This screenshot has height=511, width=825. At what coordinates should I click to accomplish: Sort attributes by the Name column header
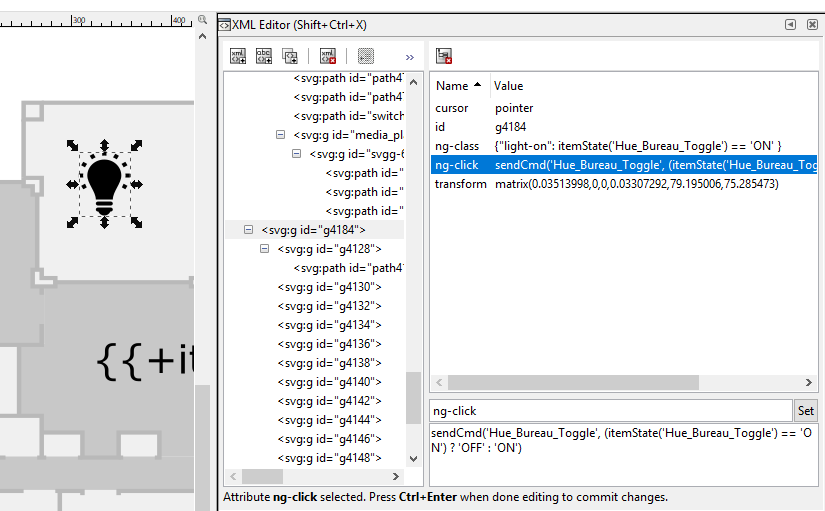click(458, 86)
